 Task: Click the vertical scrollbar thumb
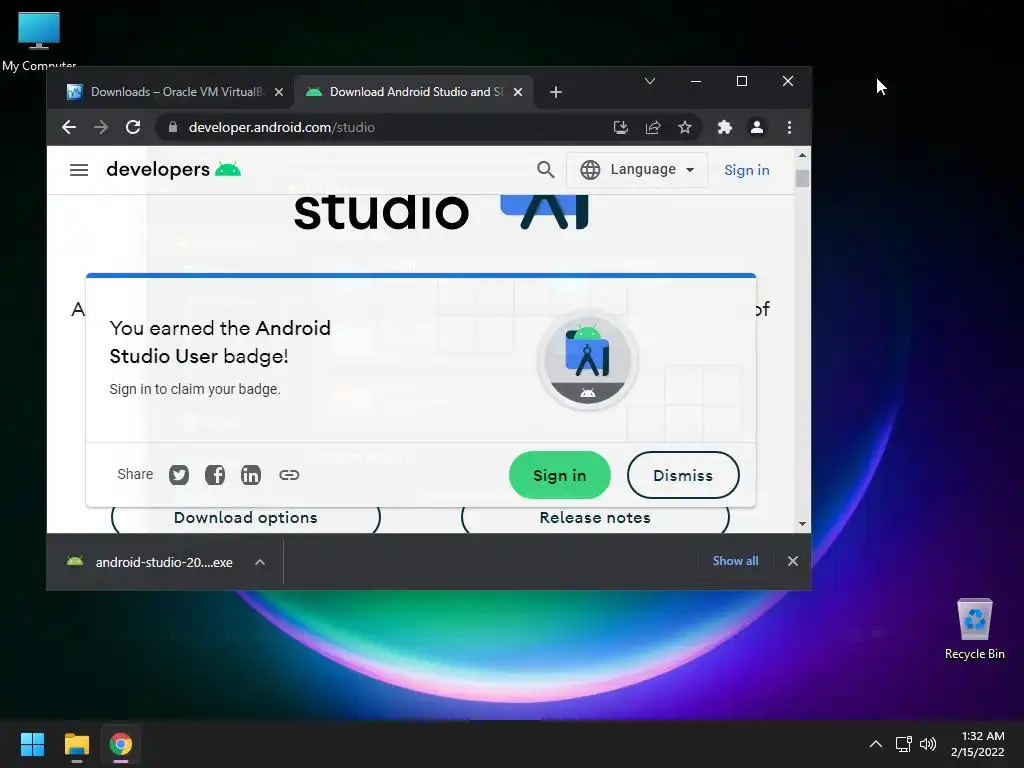pyautogui.click(x=802, y=178)
